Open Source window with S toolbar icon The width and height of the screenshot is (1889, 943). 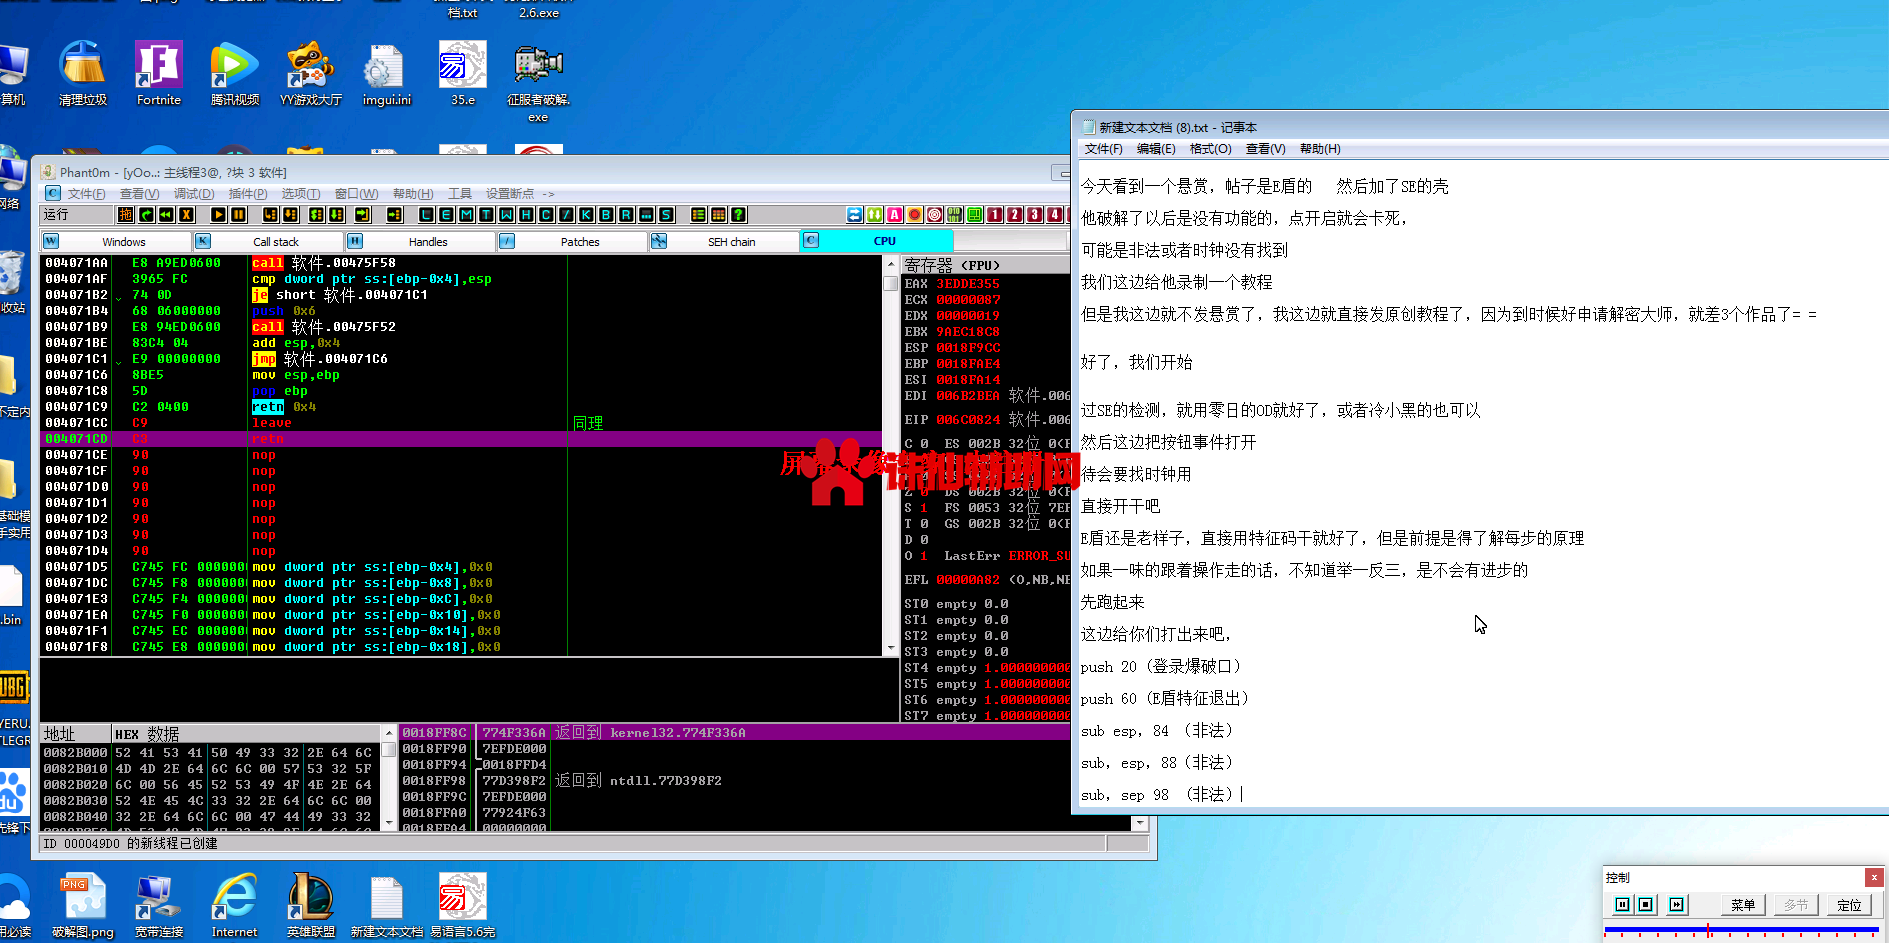click(x=666, y=215)
